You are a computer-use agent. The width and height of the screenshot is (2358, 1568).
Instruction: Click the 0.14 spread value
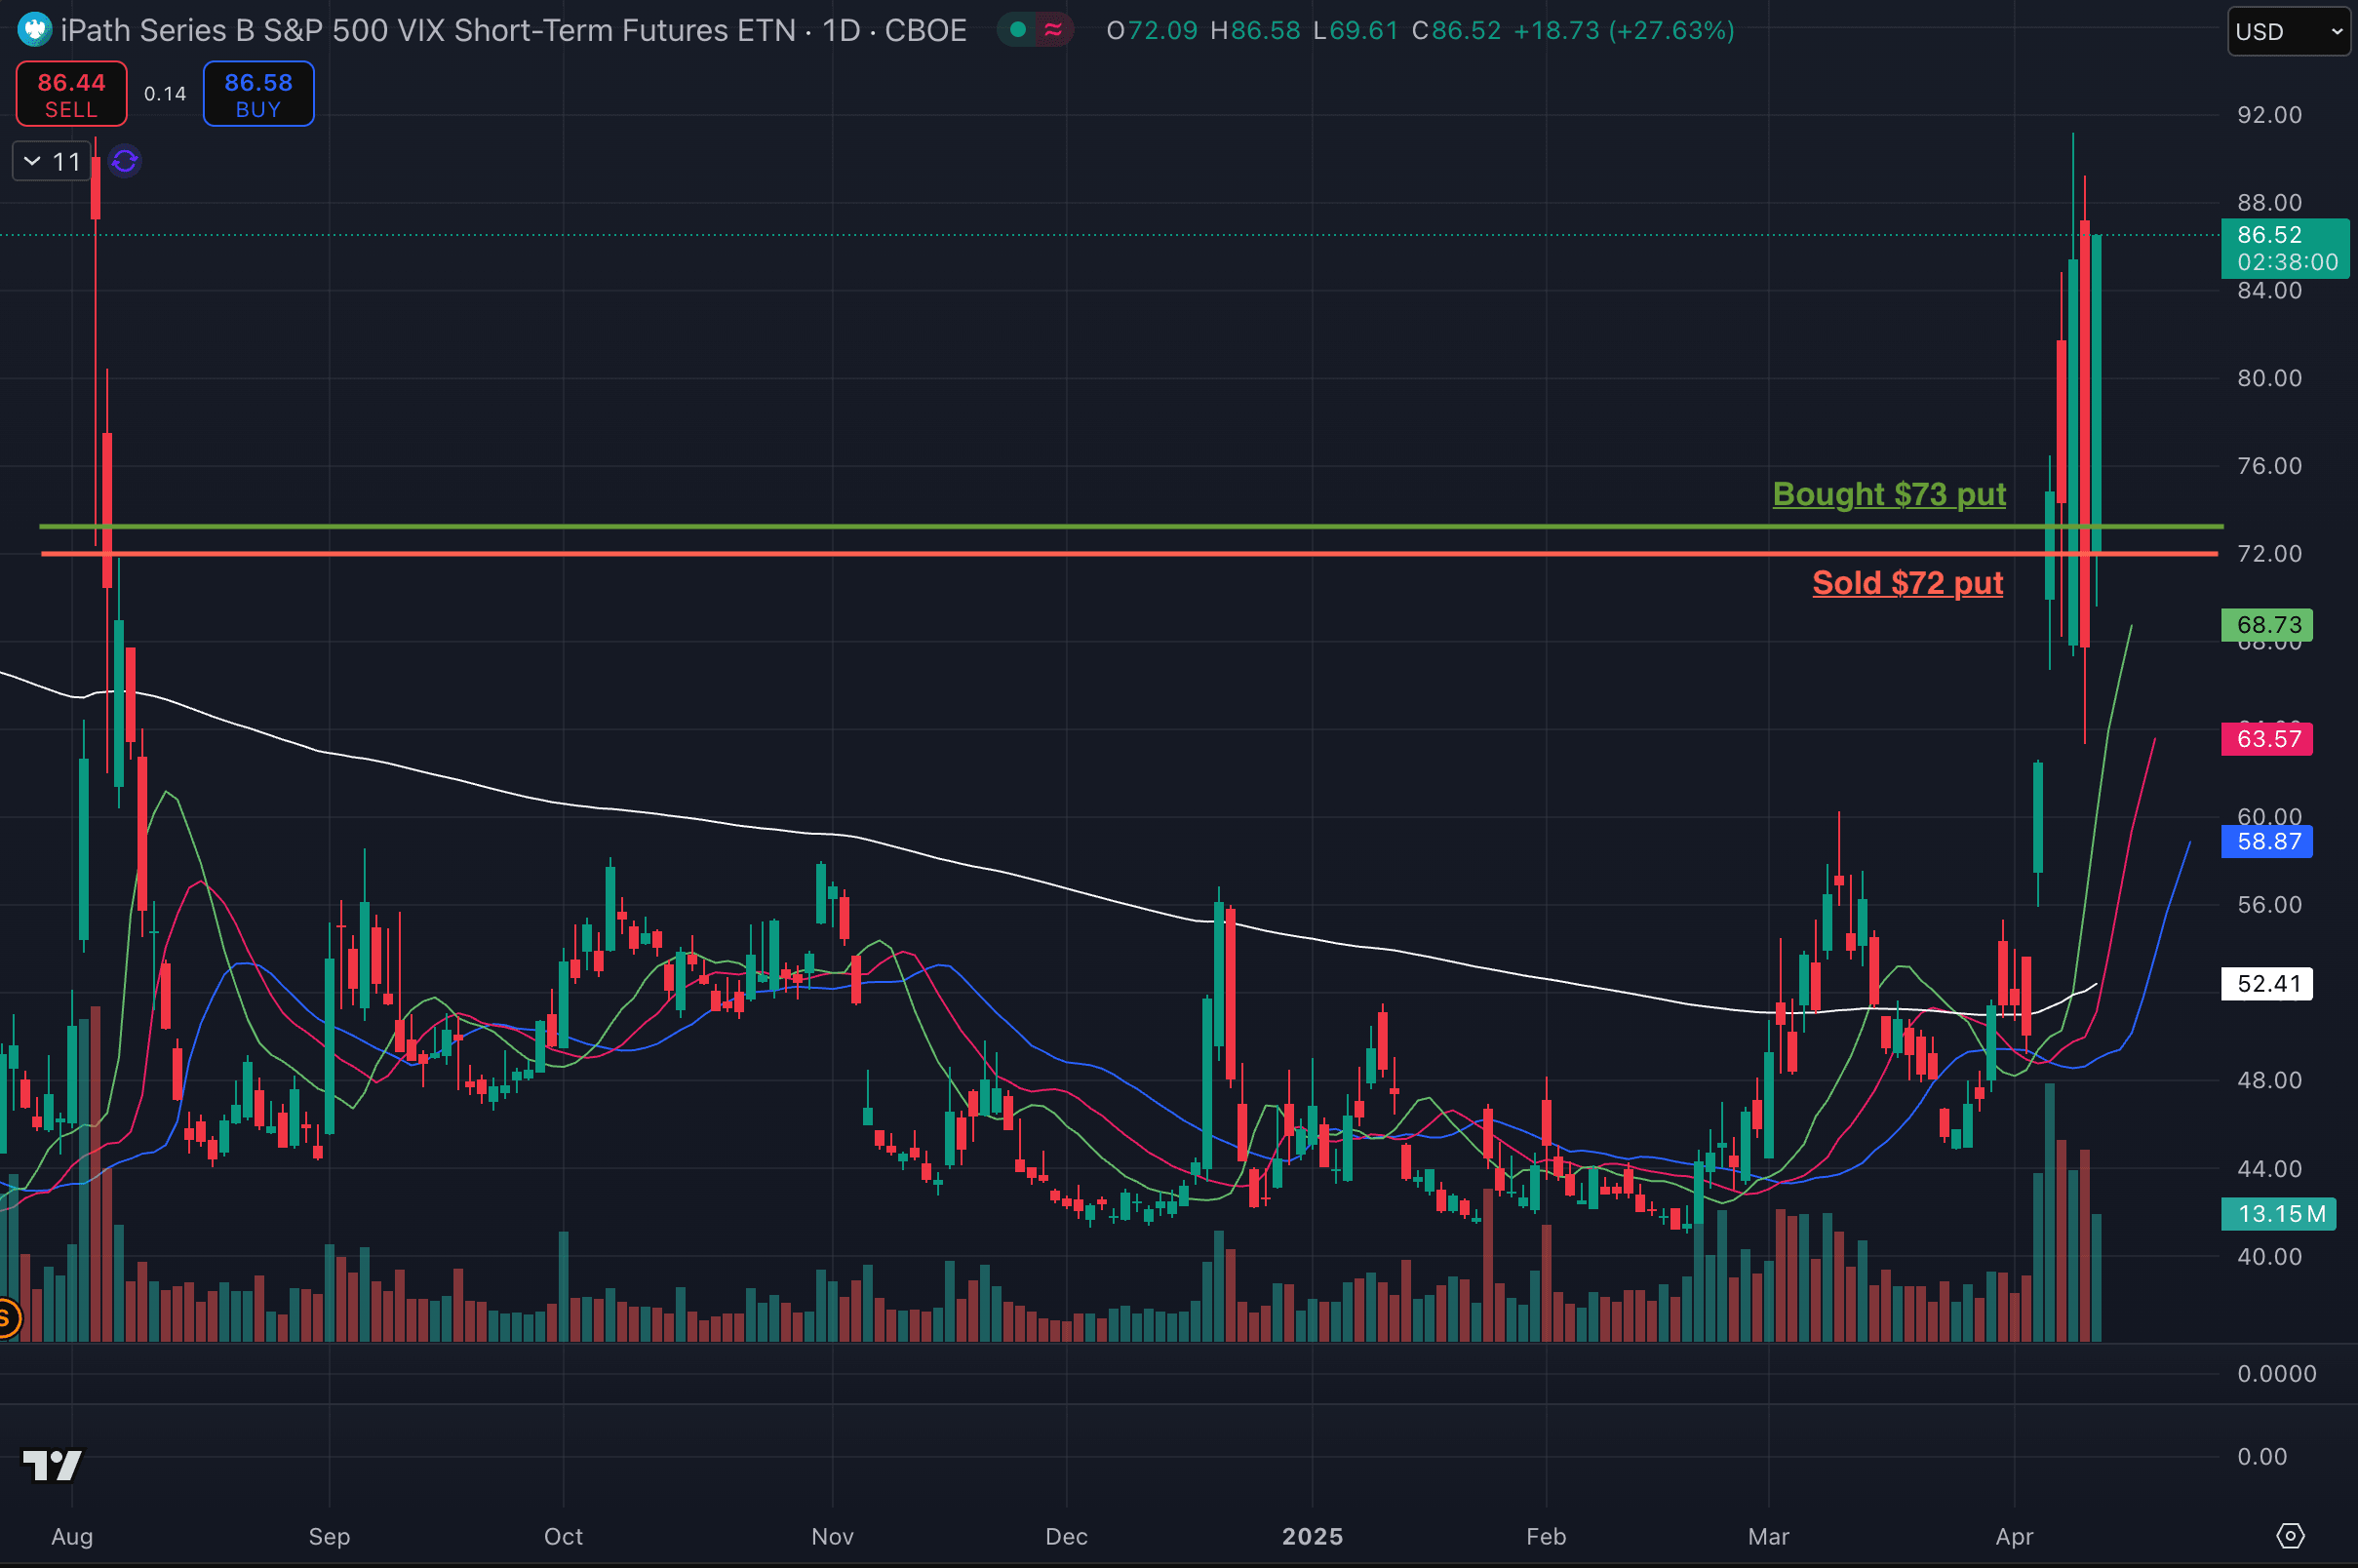pos(165,94)
